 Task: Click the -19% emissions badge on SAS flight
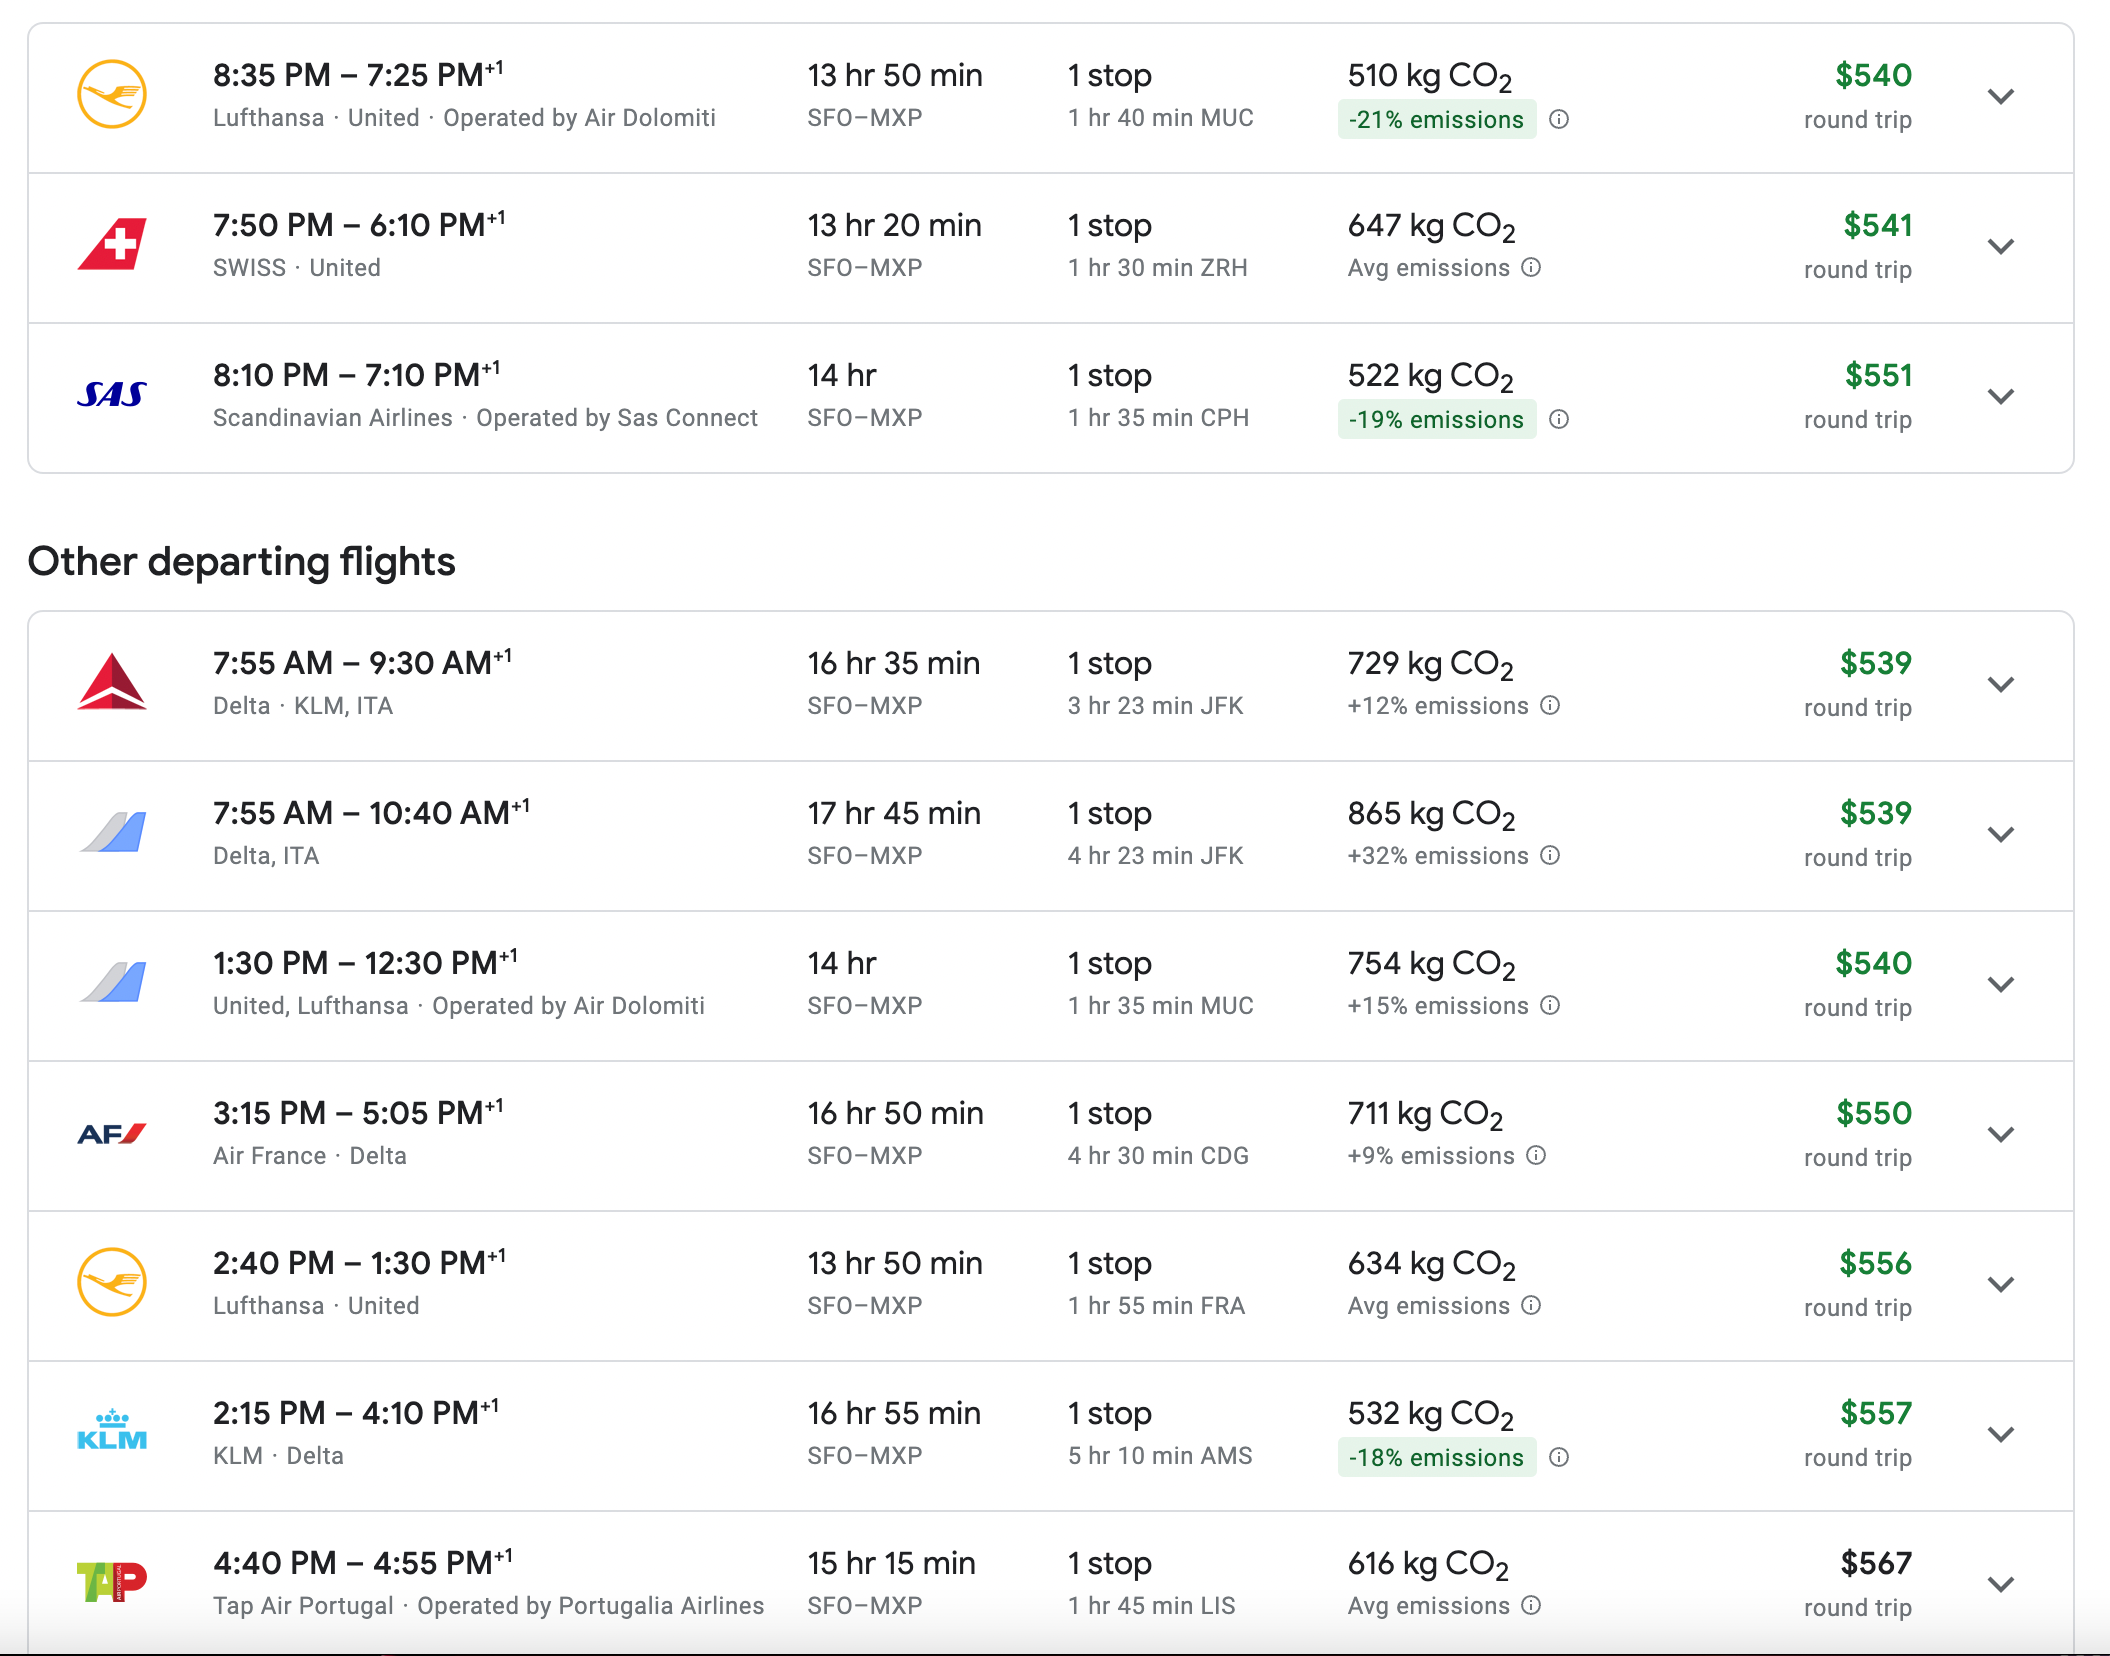tap(1437, 419)
